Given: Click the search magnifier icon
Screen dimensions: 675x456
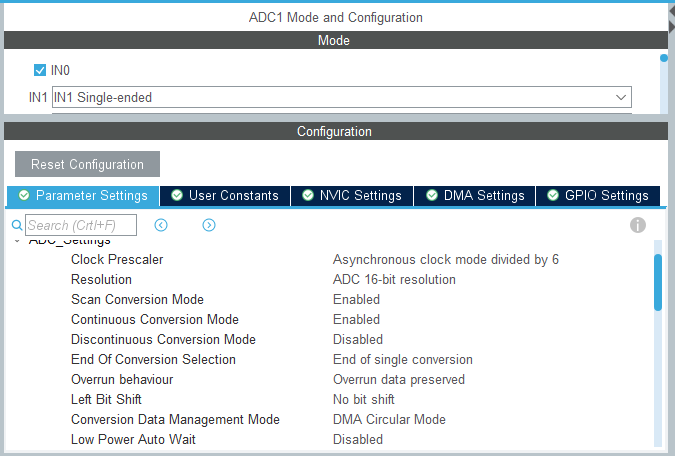Looking at the screenshot, I should 17,225.
